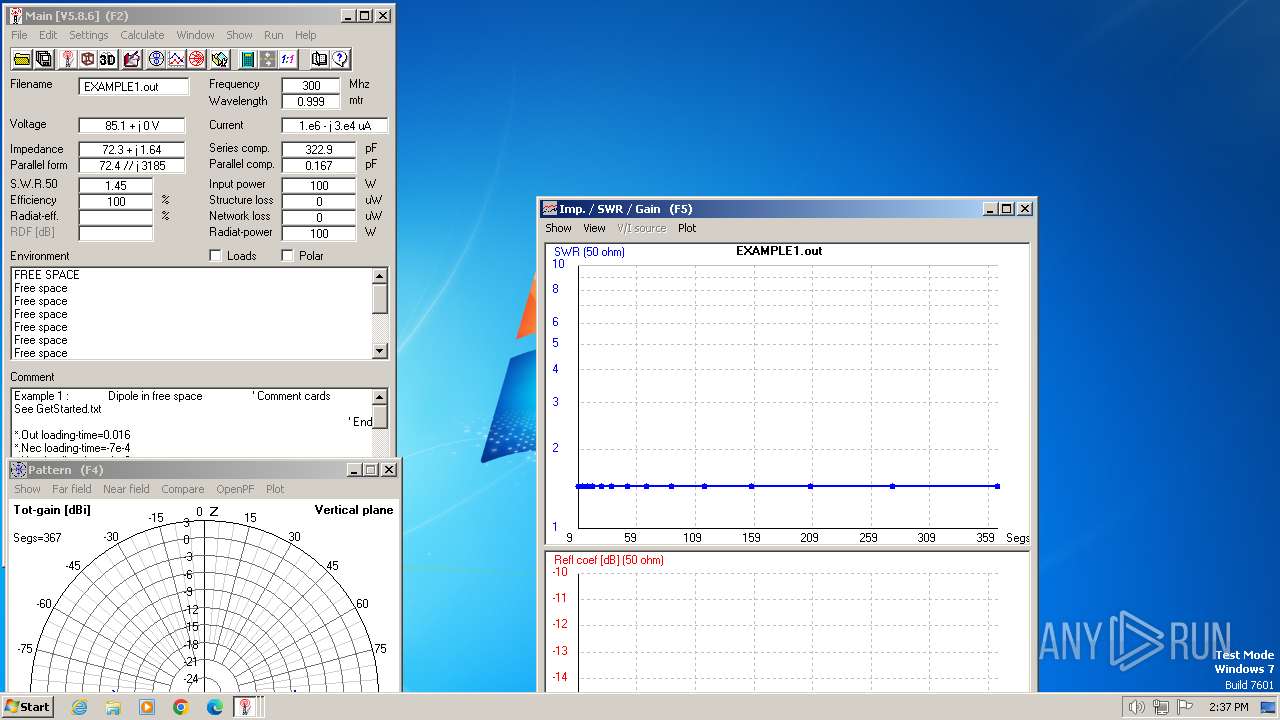Launch Google Chrome from taskbar
Screen dimensions: 1280x720
(x=181, y=707)
